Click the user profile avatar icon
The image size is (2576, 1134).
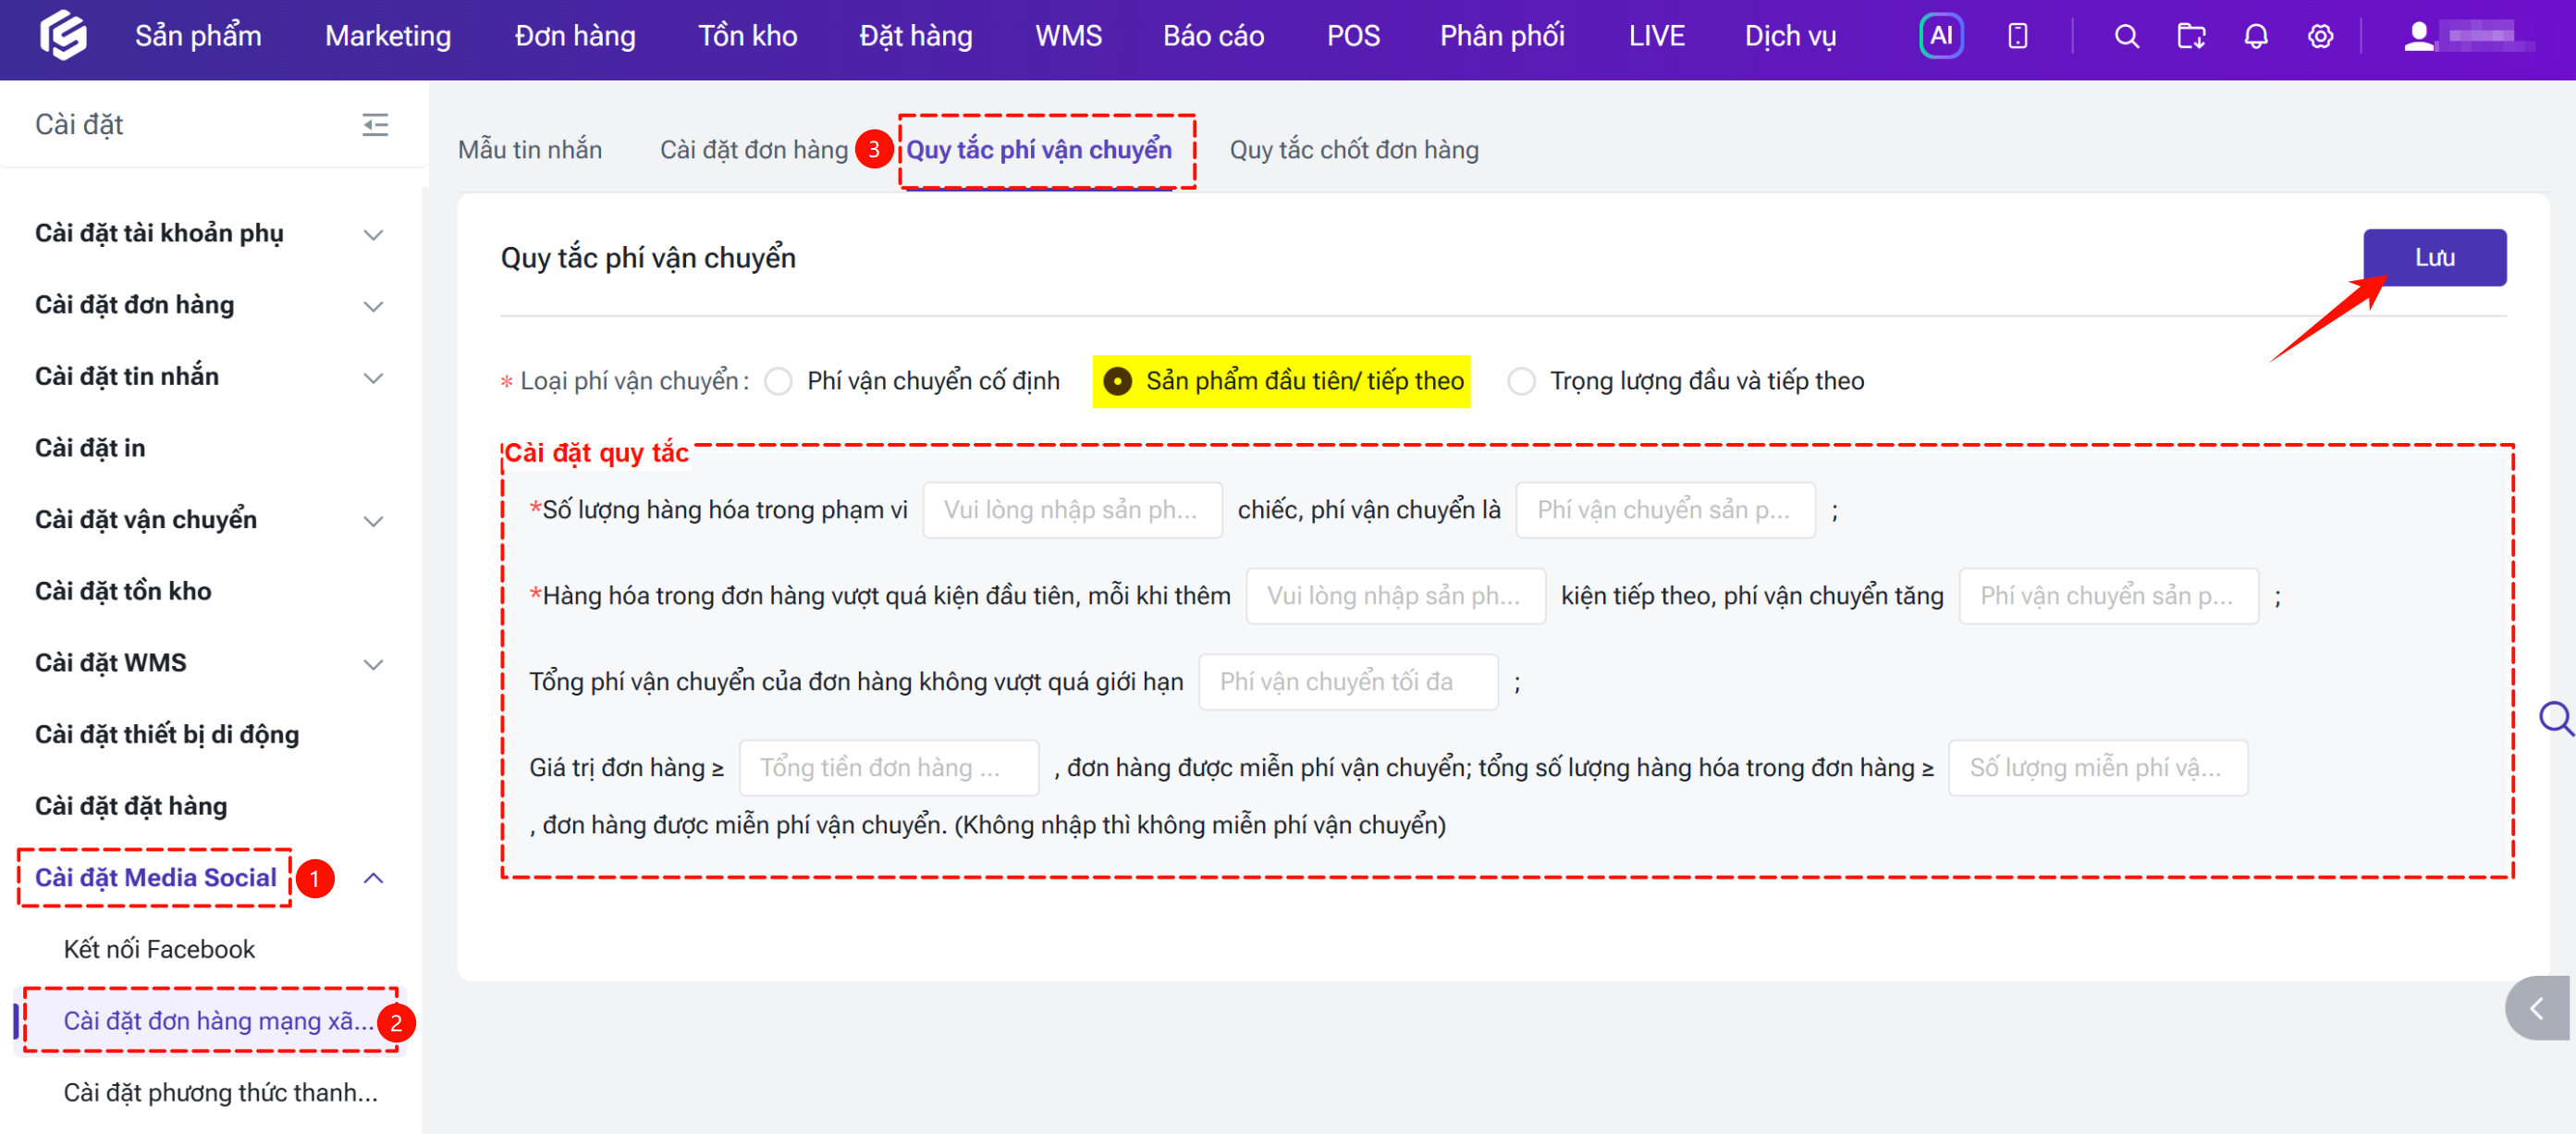pos(2418,36)
